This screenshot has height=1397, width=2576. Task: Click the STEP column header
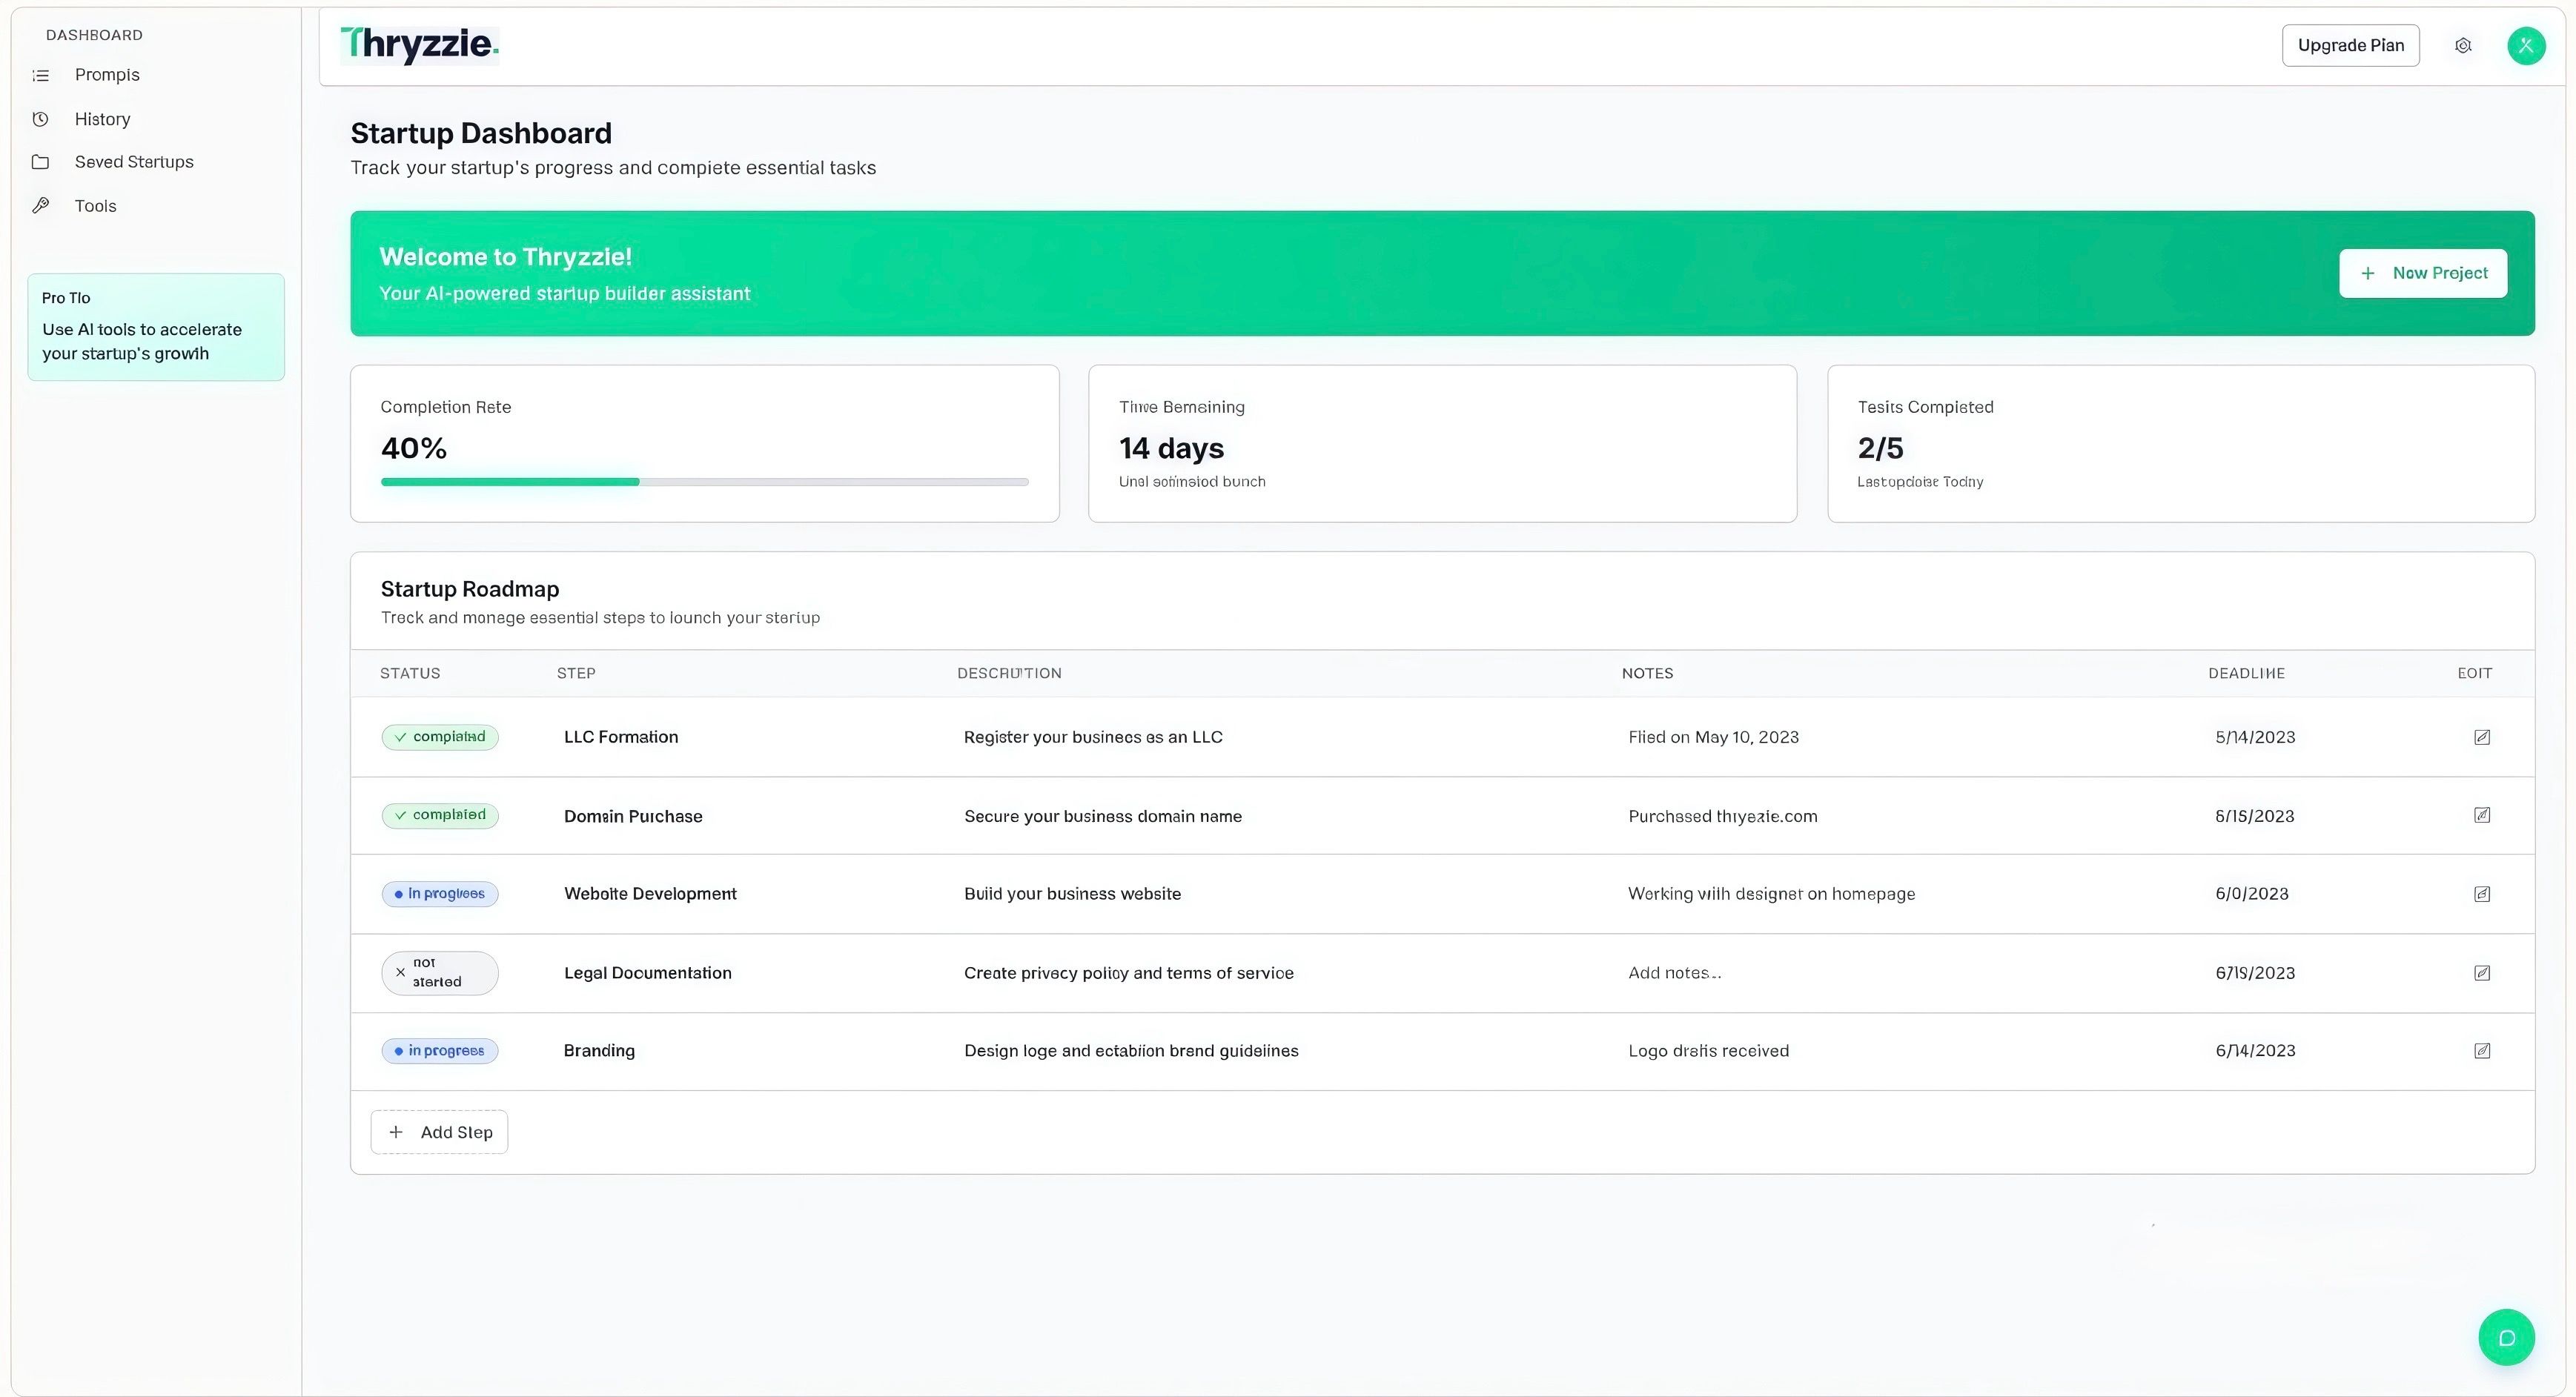point(576,673)
